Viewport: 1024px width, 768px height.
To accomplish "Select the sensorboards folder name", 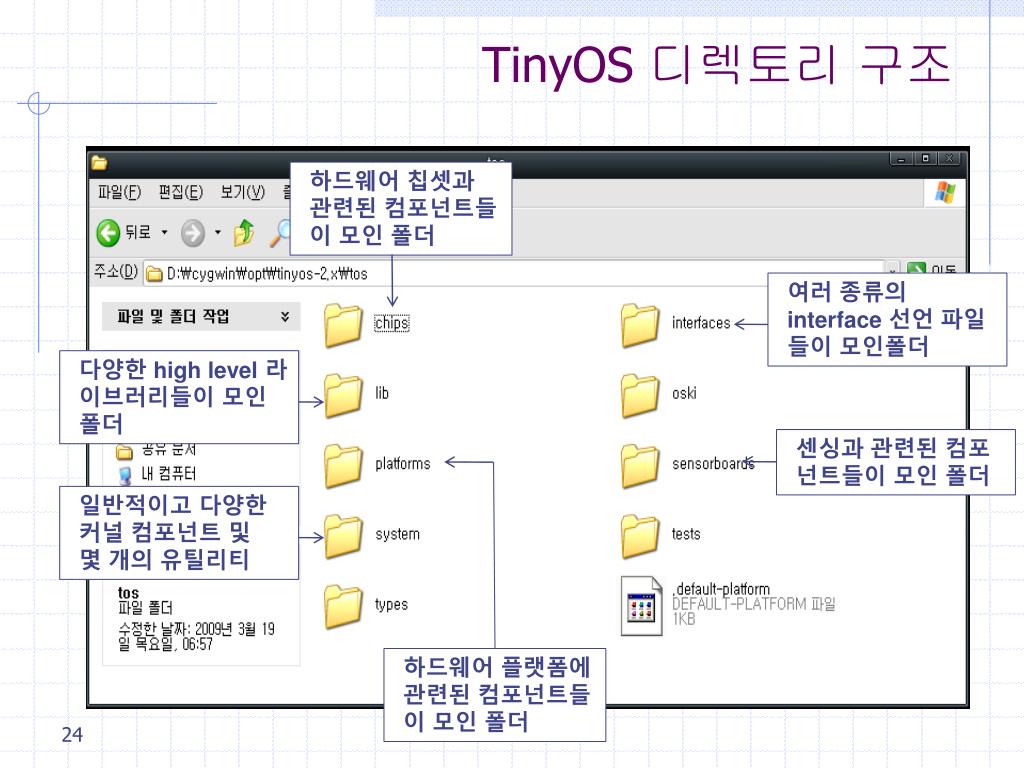I will 713,464.
